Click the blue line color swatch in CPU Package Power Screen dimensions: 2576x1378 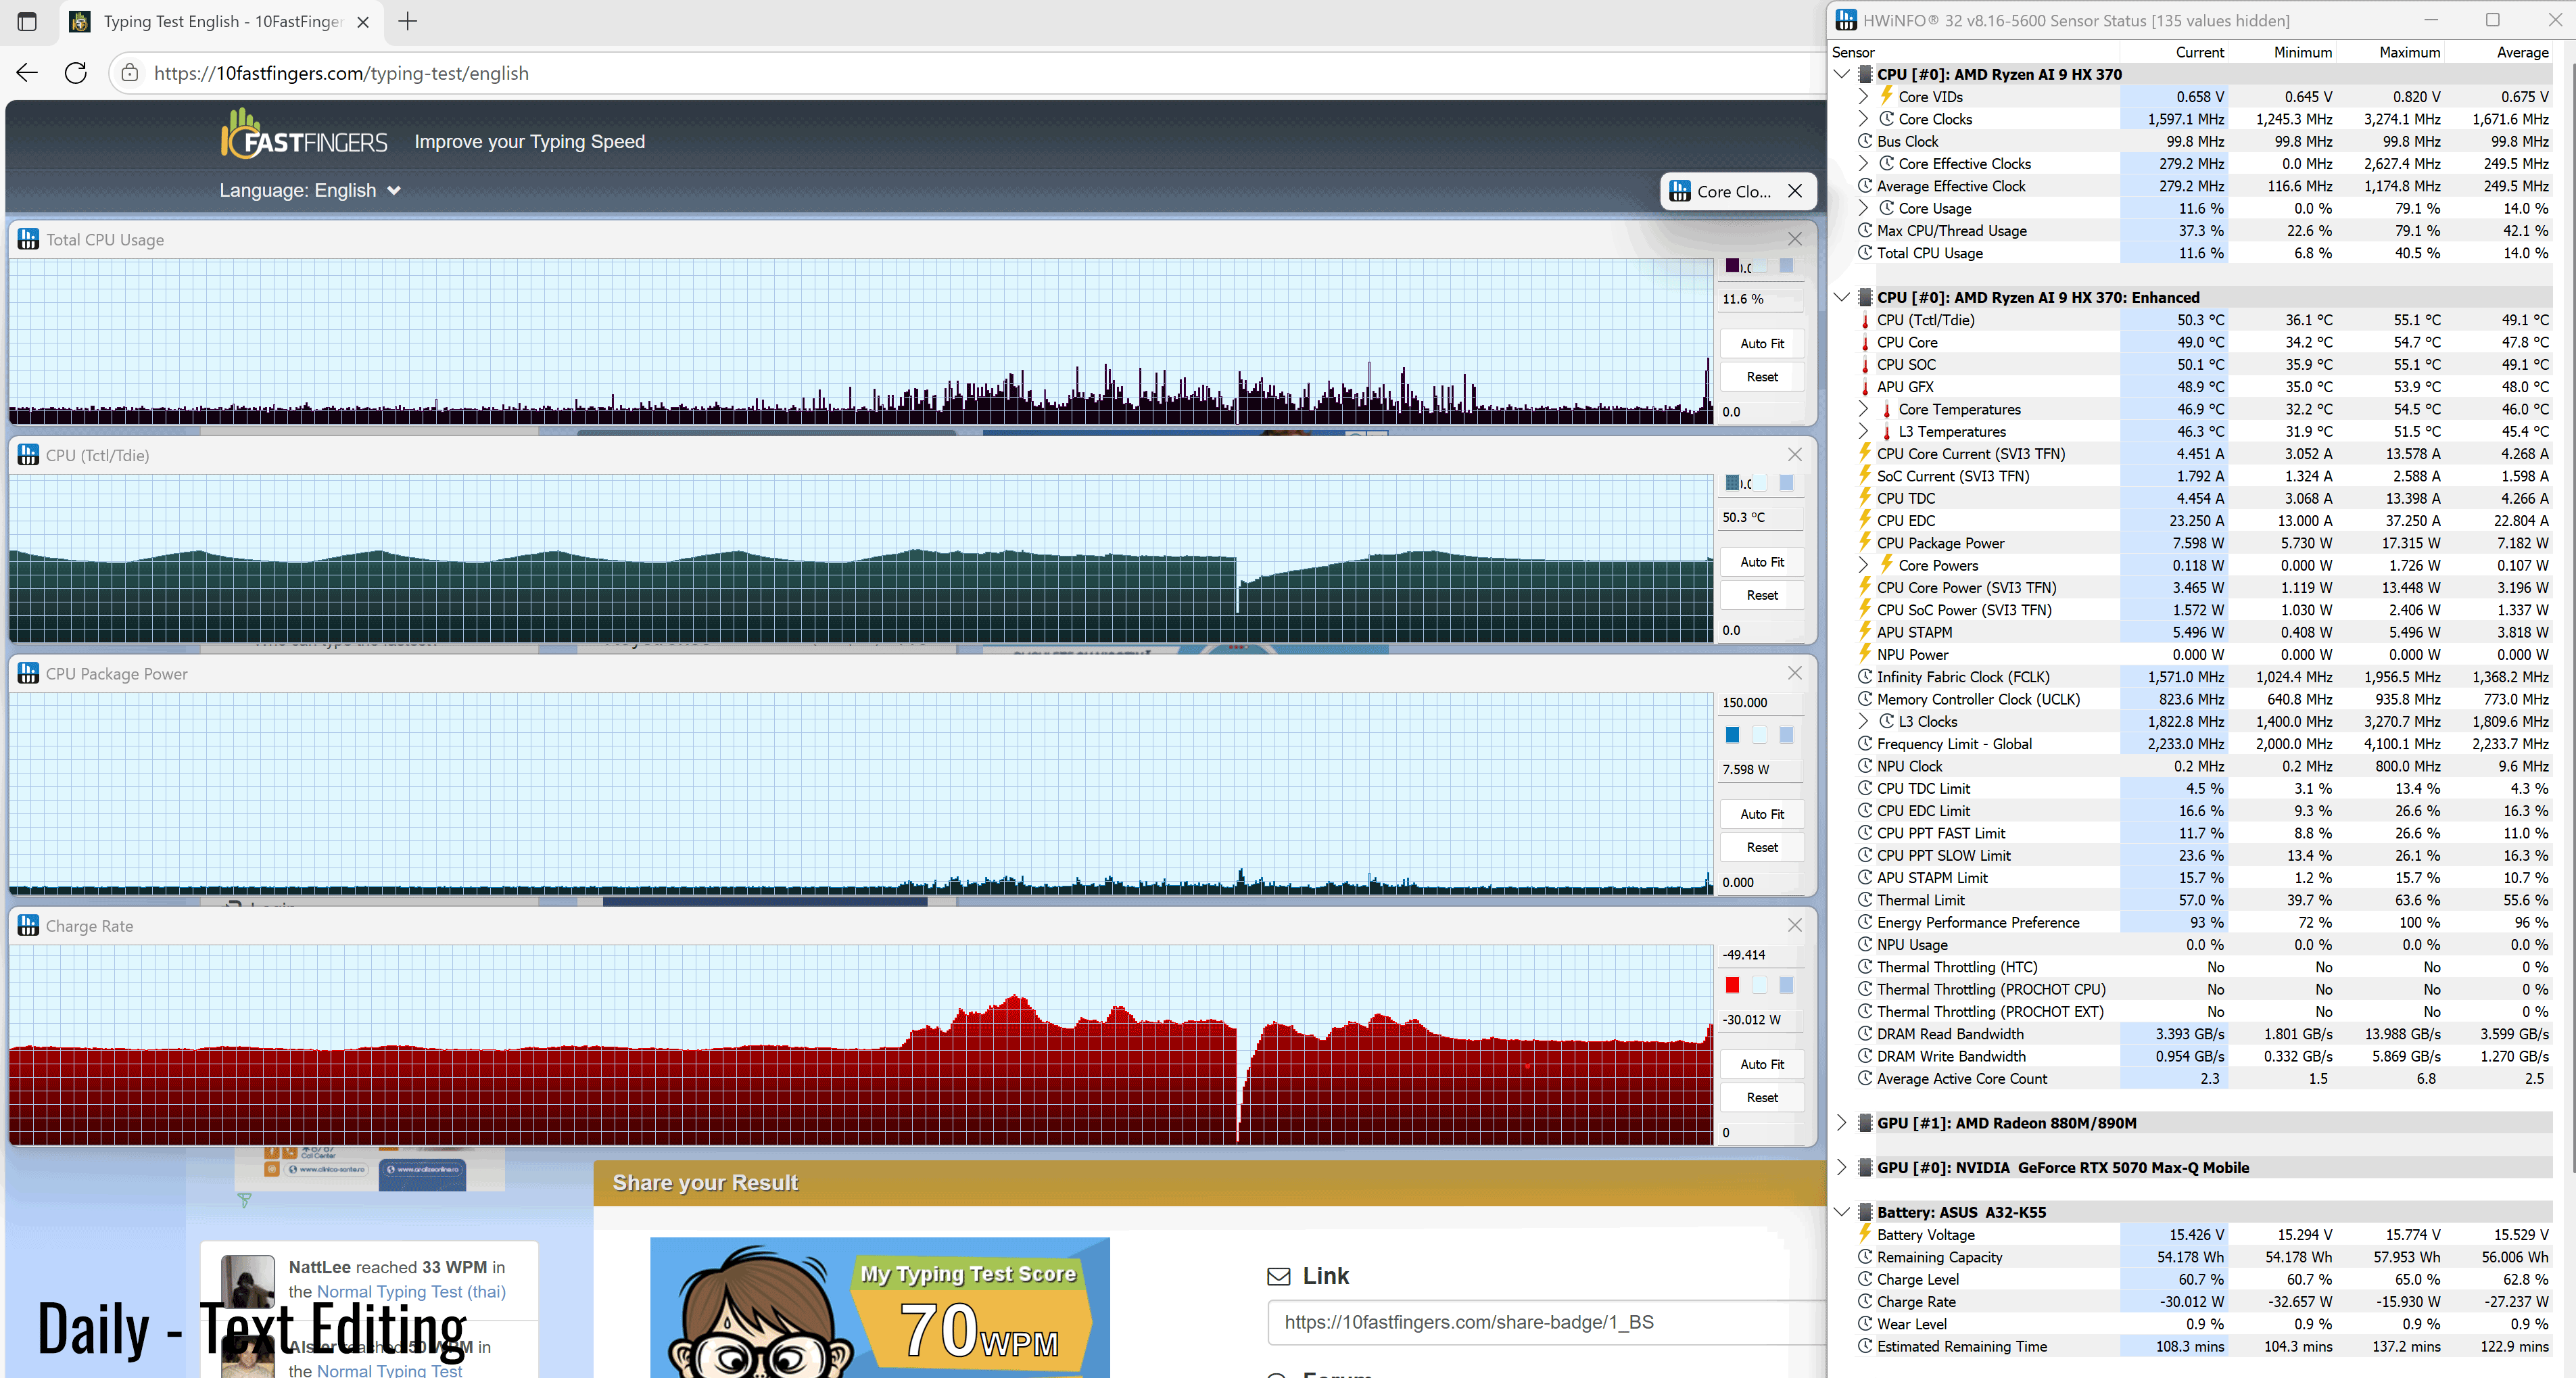tap(1732, 735)
